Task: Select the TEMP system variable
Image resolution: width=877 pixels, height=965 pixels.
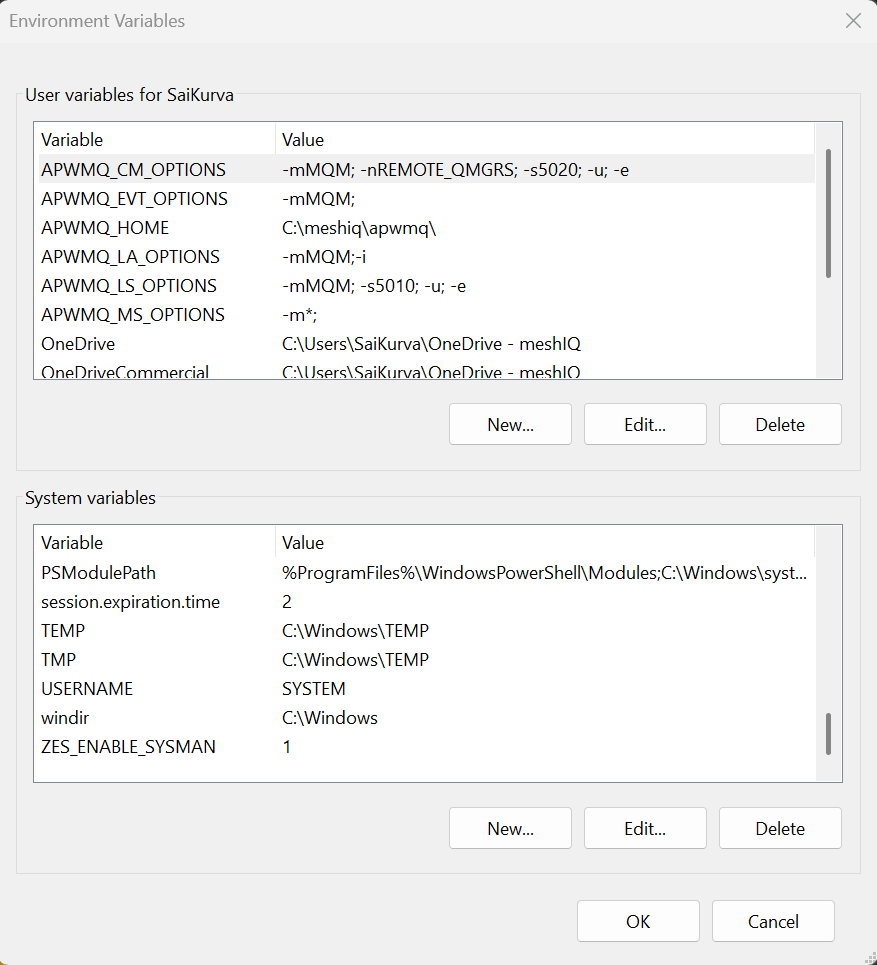Action: tap(64, 630)
